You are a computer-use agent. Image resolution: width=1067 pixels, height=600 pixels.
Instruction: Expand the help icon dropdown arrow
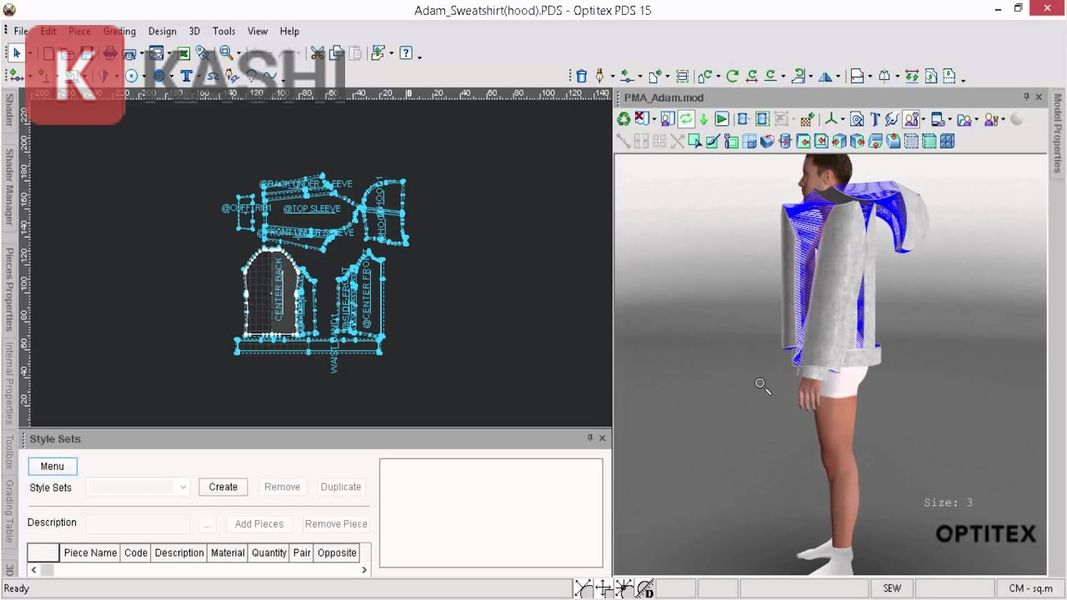(419, 56)
